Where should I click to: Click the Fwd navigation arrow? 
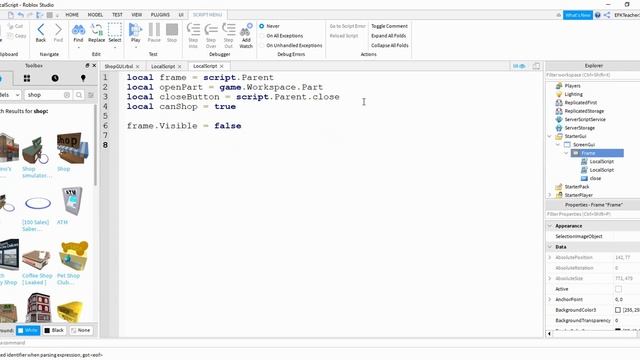58,30
